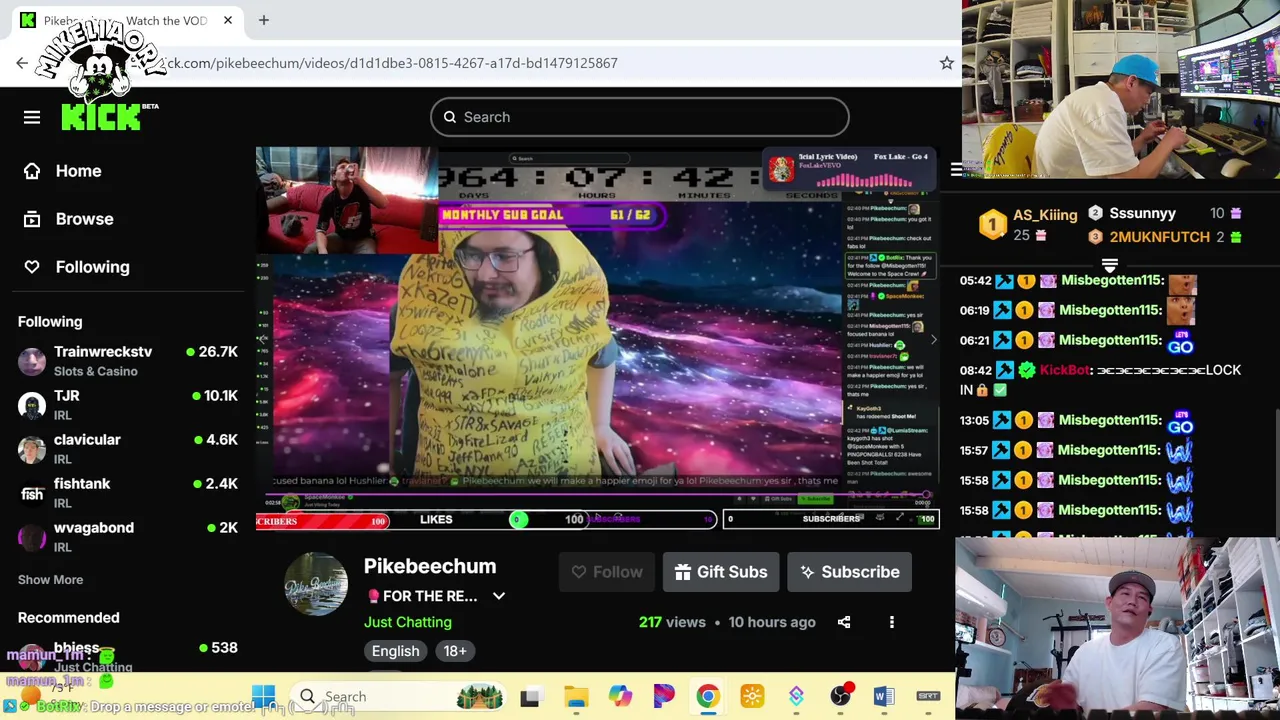
Task: Expand the stream title dropdown chevron
Action: [499, 596]
